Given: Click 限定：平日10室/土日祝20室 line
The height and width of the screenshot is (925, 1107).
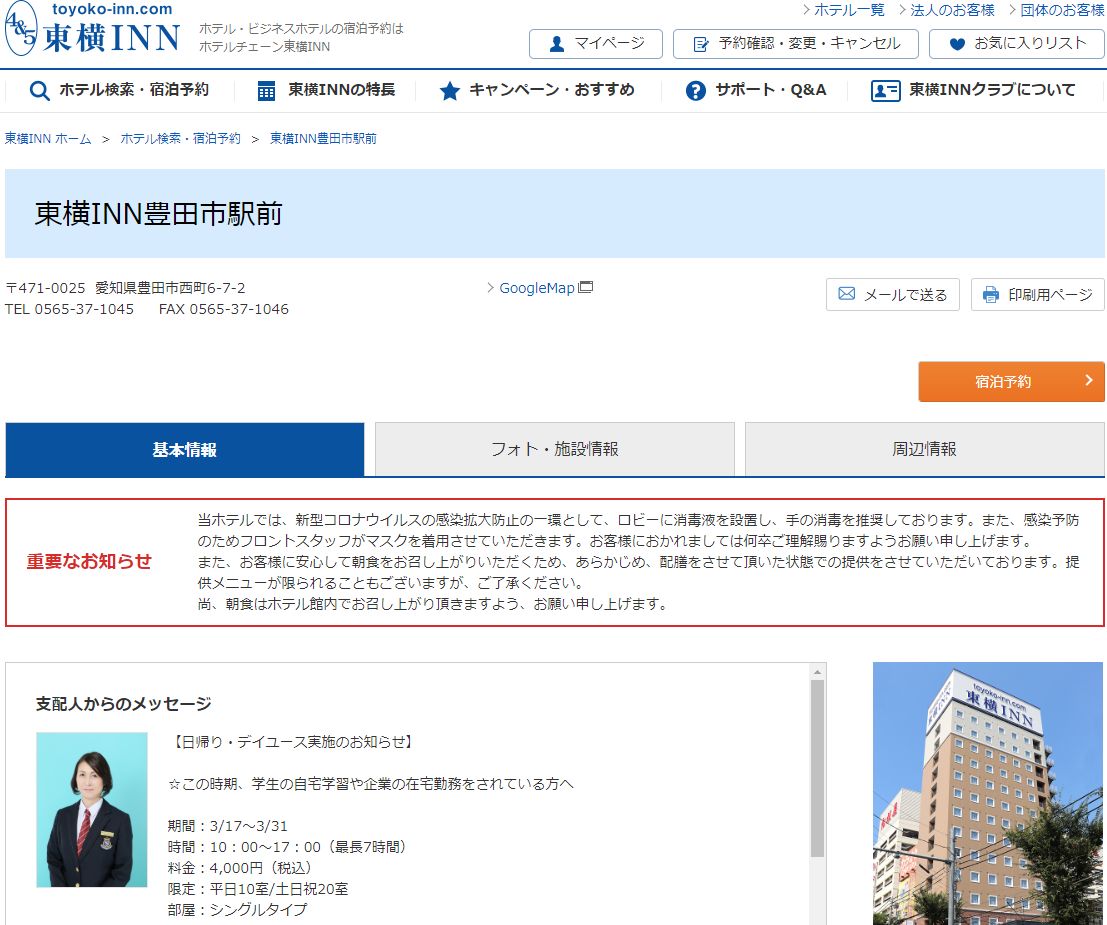Looking at the screenshot, I should pos(258,889).
